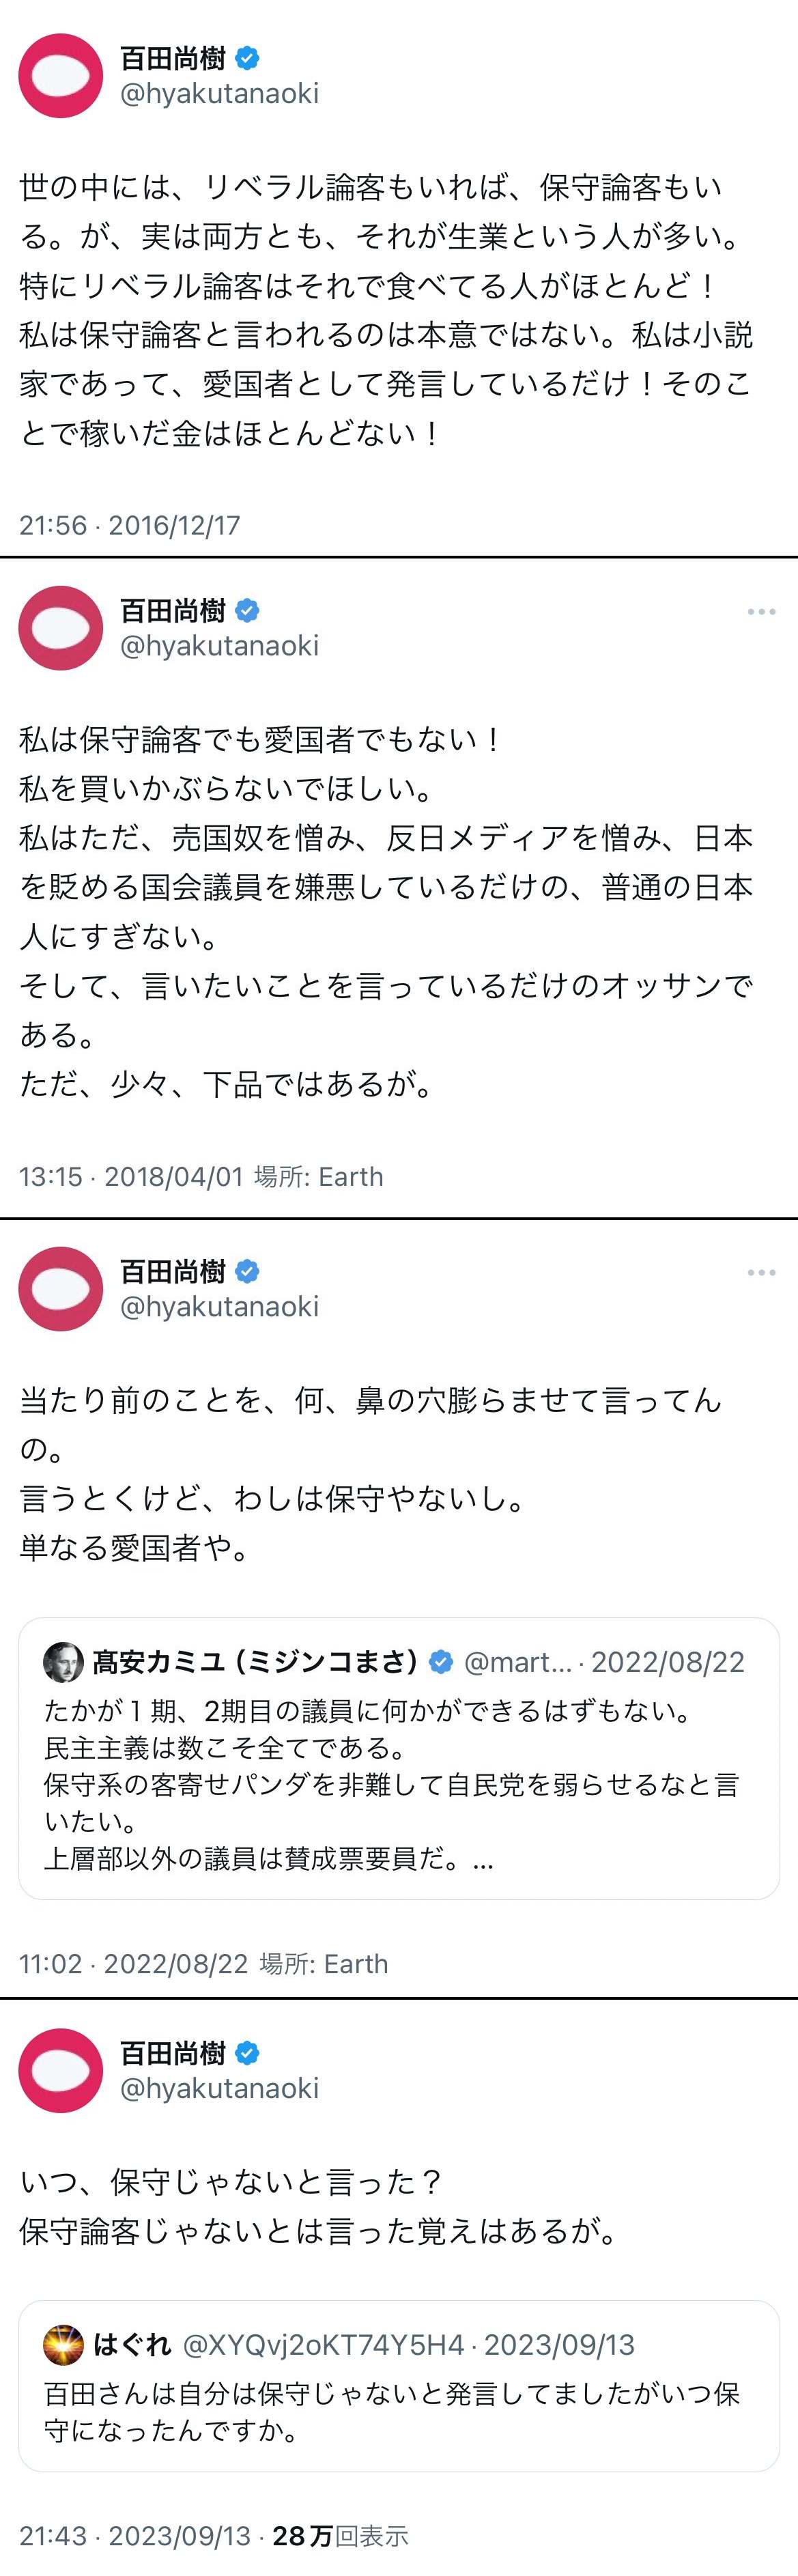The height and width of the screenshot is (2576, 798).
Task: Open three-dot menu on the 2022/08/22 tweet
Action: 761,1273
